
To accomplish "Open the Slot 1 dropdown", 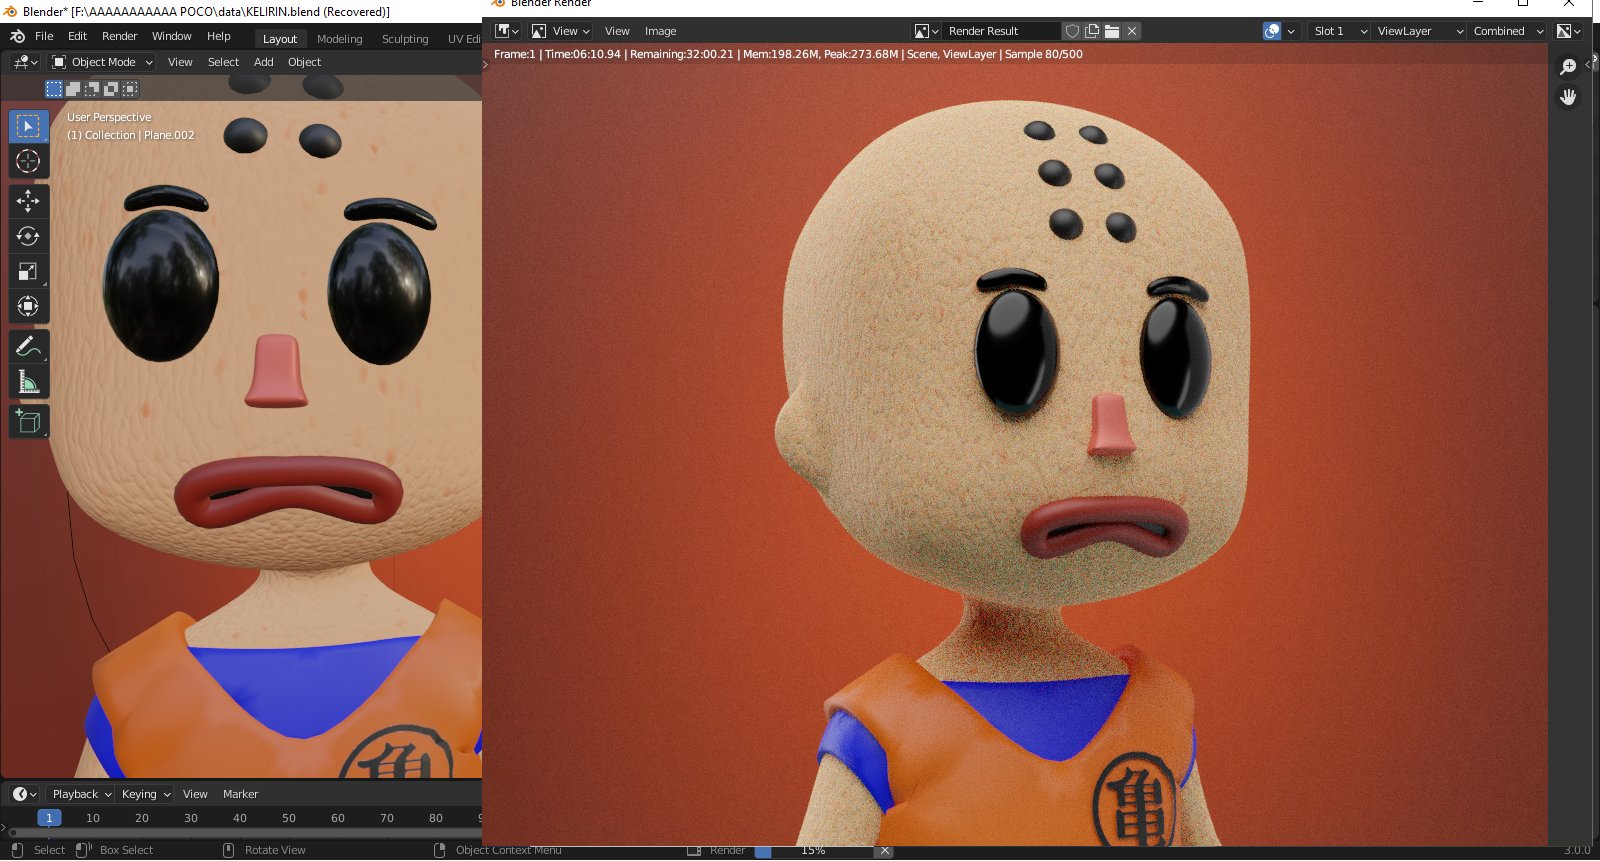I will [1338, 31].
